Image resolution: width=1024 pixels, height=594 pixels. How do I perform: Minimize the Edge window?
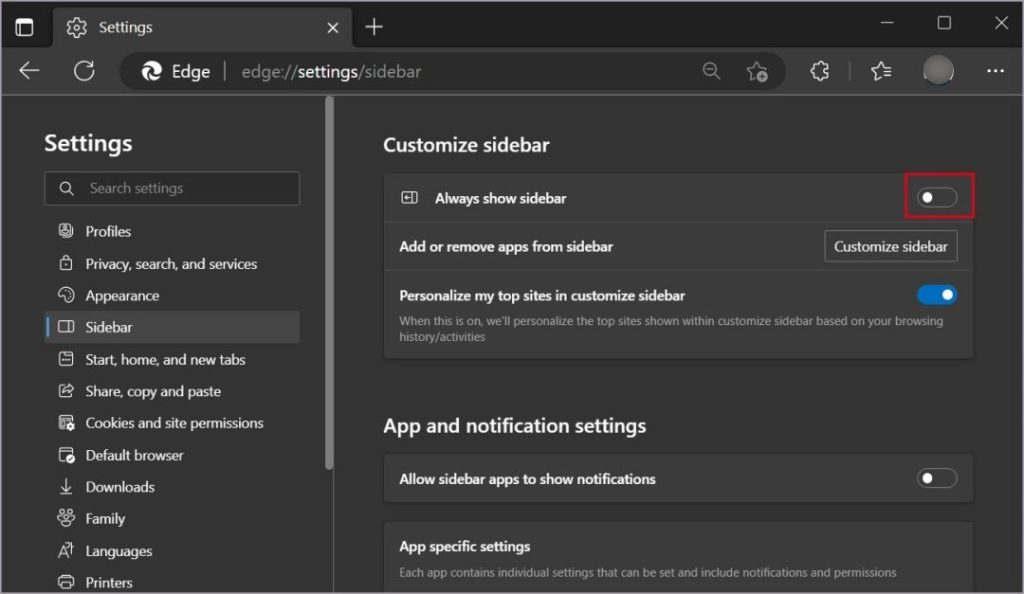click(887, 23)
